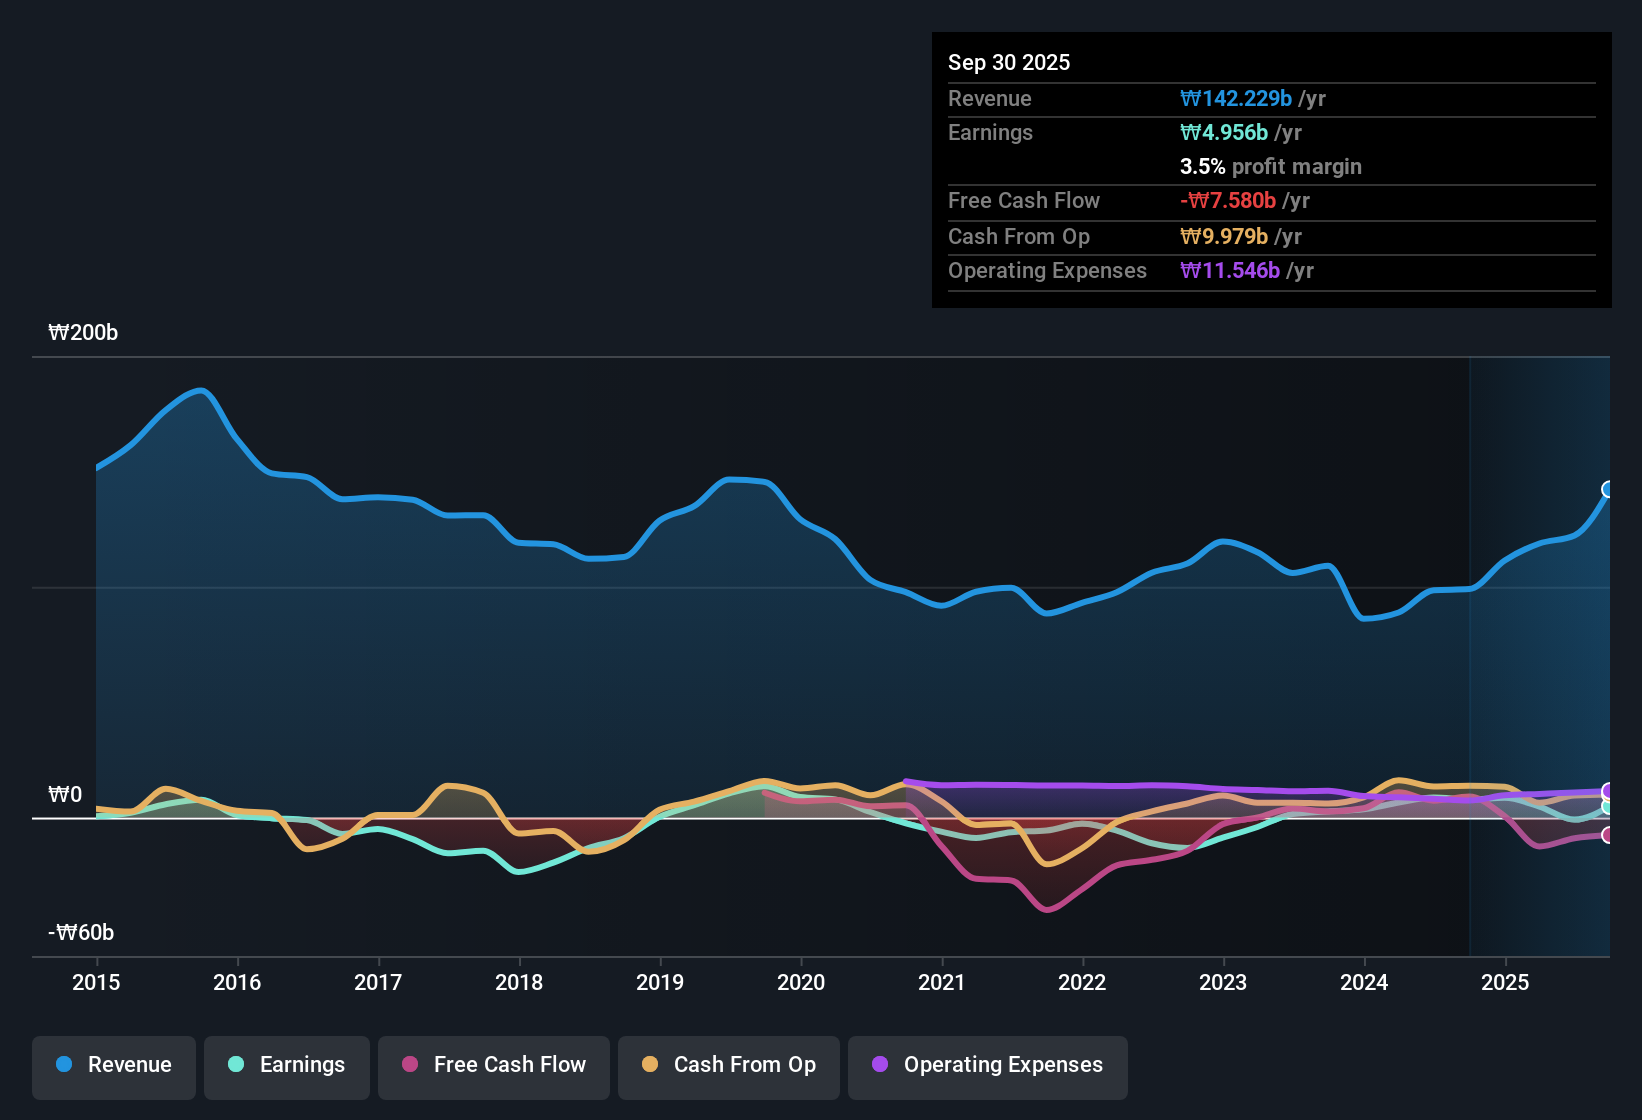1642x1120 pixels.
Task: Click the orange Cash From Op legend dot
Action: click(x=649, y=1065)
